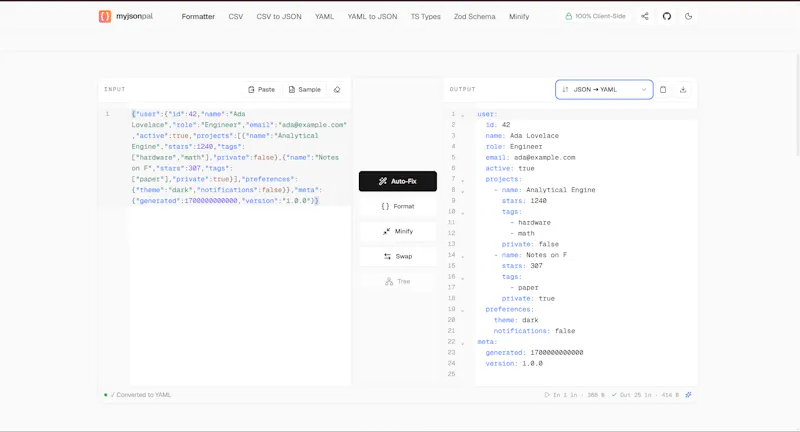This screenshot has width=800, height=432.
Task: Click the 'theme: dark' output line
Action: pyautogui.click(x=516, y=320)
